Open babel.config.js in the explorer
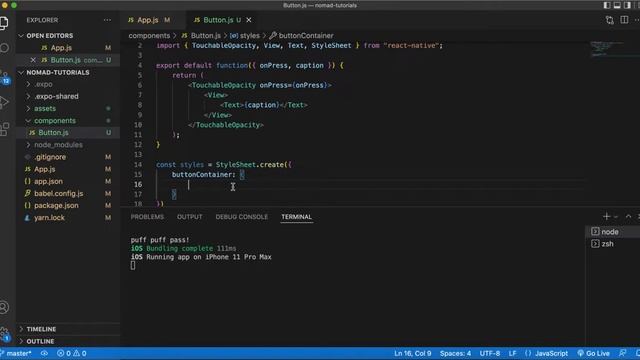This screenshot has height=360, width=640. [68, 193]
